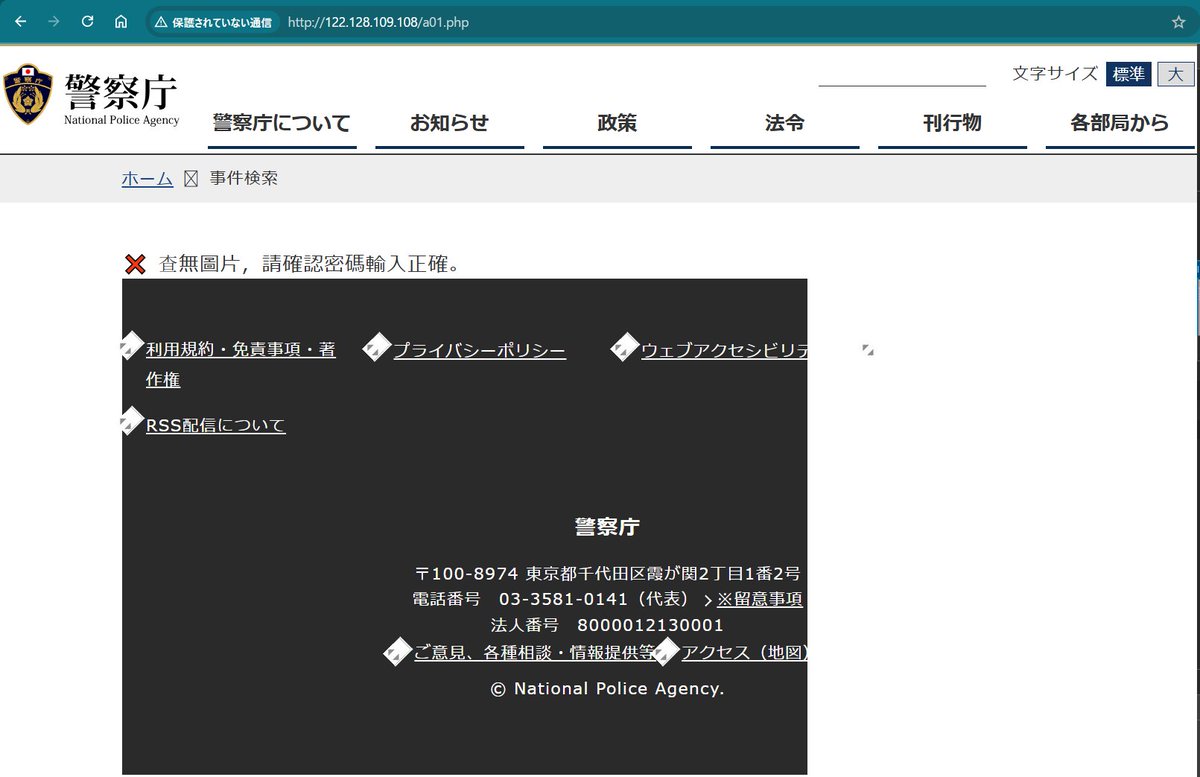Click the small broken image outside the footer
Image resolution: width=1200 pixels, height=777 pixels.
[867, 350]
